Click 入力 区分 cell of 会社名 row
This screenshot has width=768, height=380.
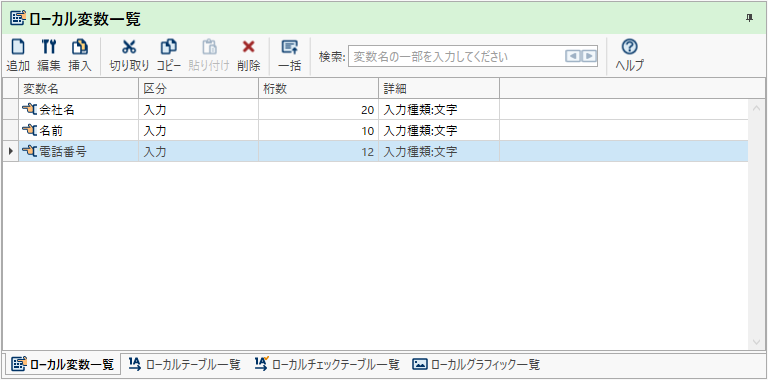point(198,110)
